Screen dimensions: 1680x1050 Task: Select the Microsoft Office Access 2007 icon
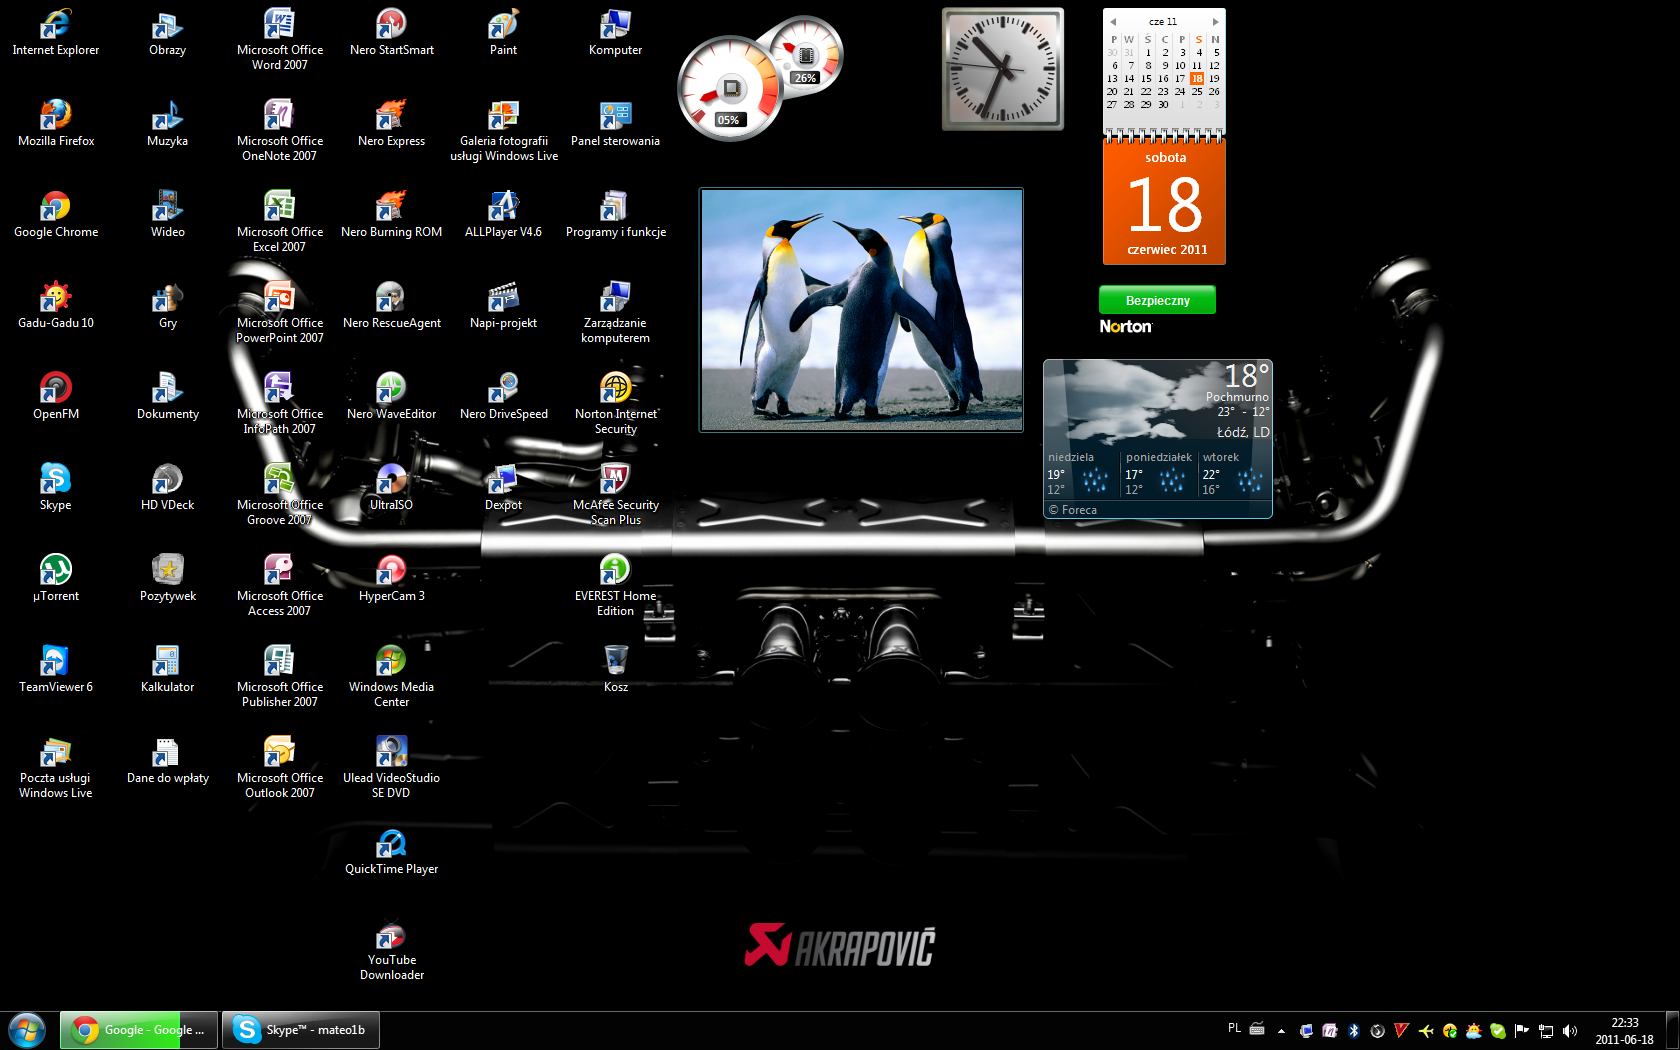pyautogui.click(x=280, y=586)
